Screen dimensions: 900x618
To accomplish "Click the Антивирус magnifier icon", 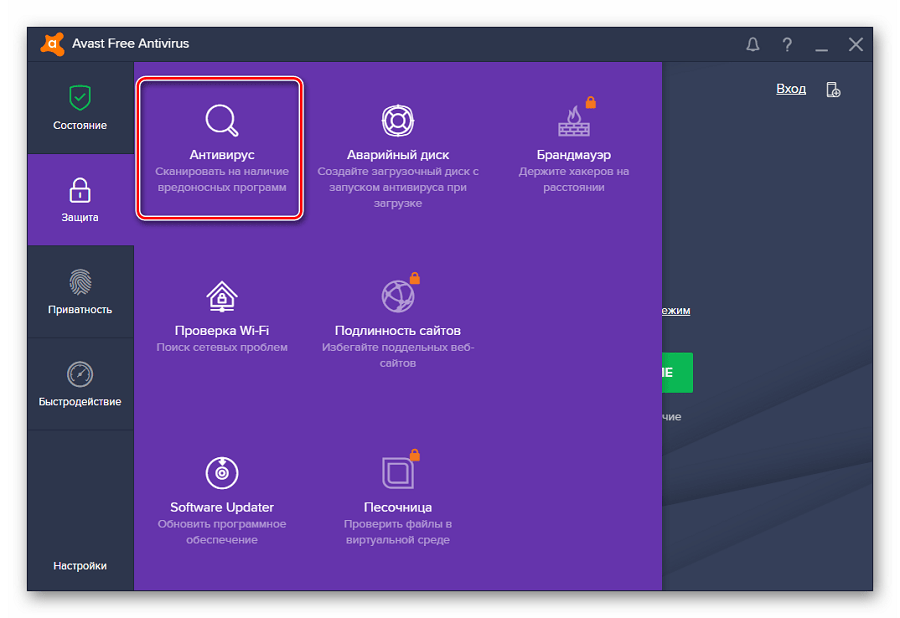I will pos(221,120).
